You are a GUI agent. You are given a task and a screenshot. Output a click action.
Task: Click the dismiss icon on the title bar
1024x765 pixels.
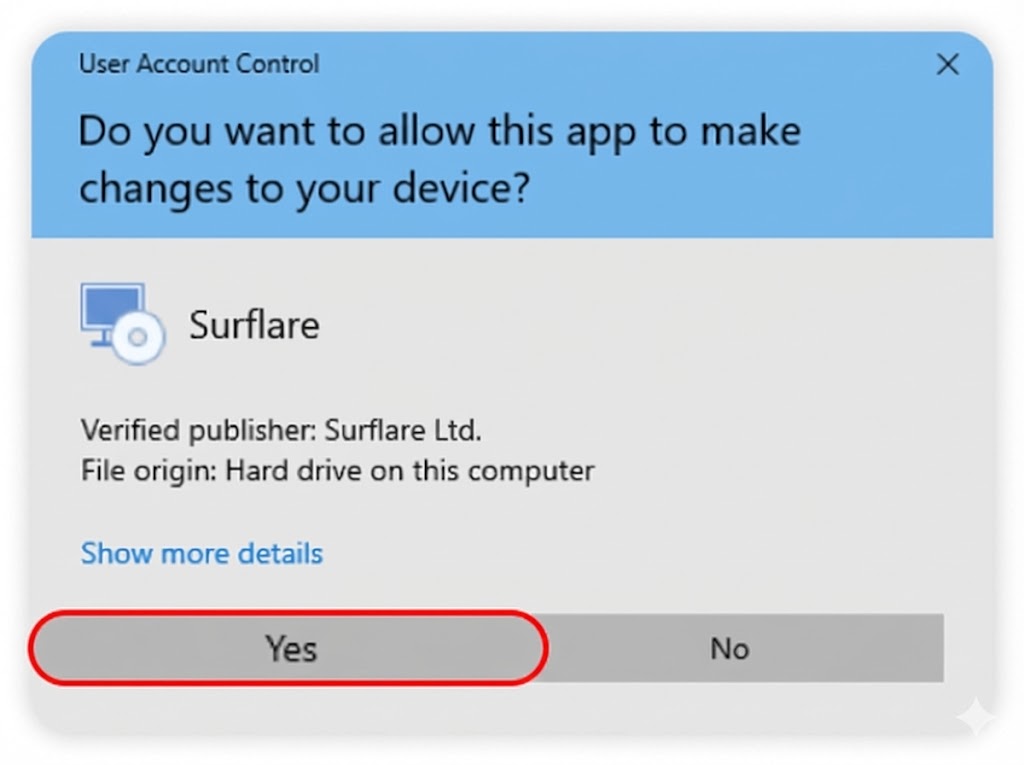coord(947,64)
